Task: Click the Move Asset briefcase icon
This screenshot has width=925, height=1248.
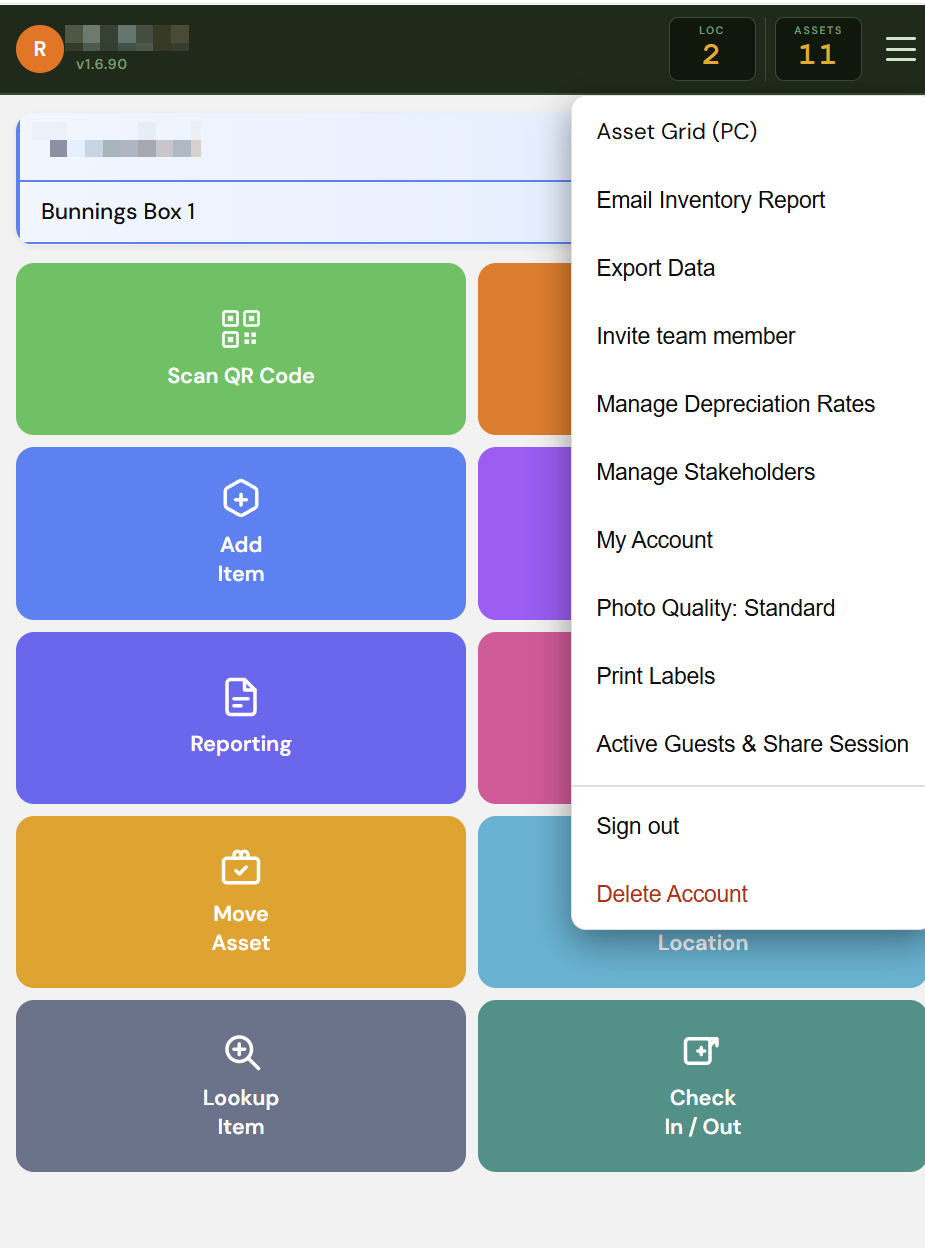Action: click(x=240, y=868)
